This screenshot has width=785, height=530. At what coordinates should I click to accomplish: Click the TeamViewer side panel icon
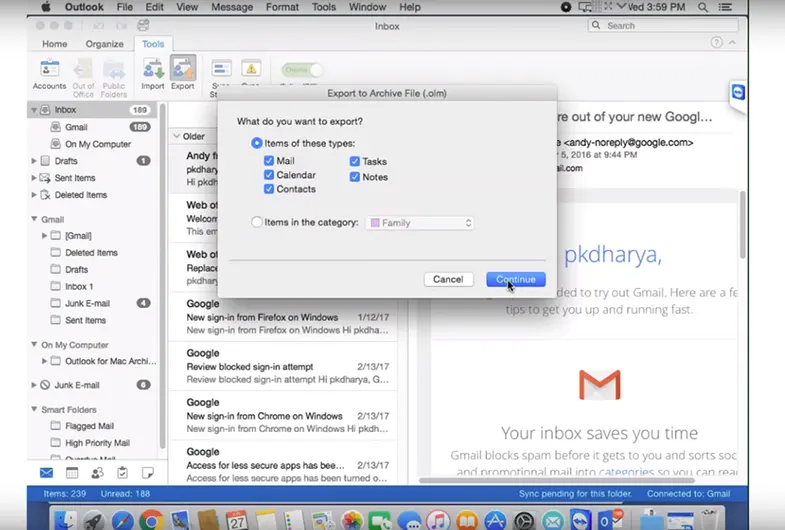click(x=738, y=93)
